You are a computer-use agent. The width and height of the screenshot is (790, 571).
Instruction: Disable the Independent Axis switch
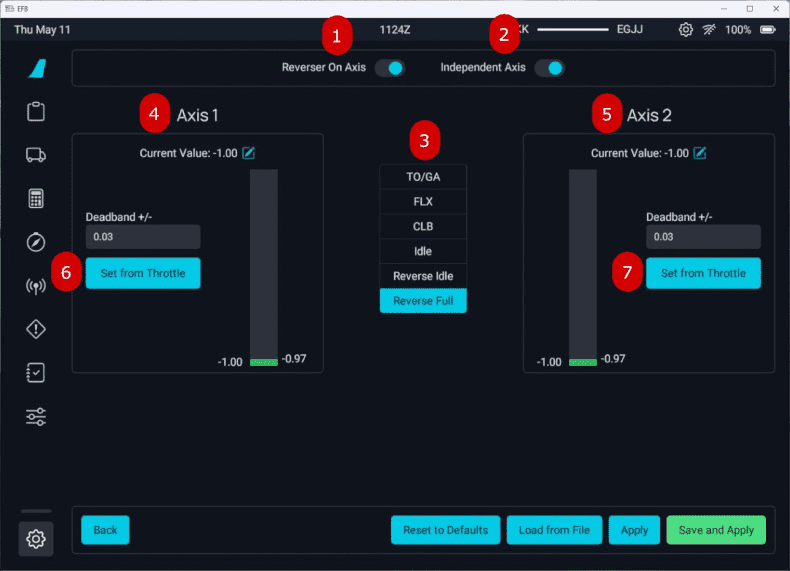[549, 68]
